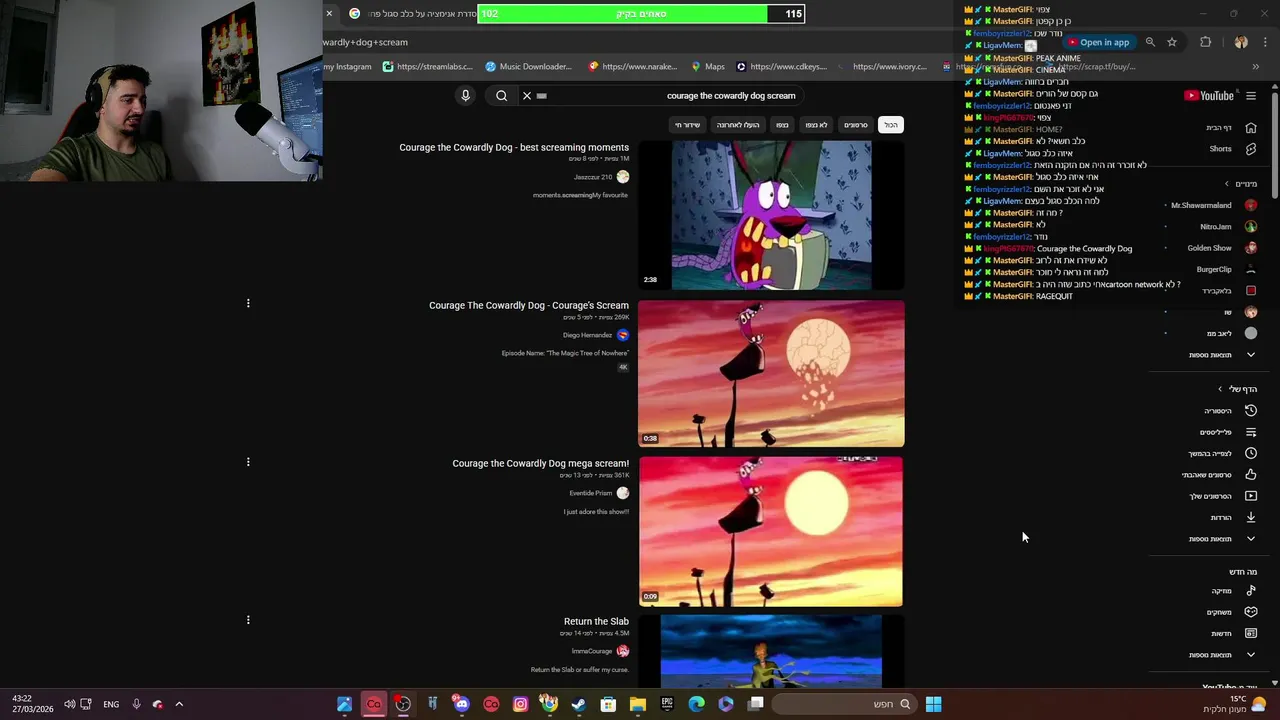Open the Mr.Shawarmaland subscription channel
This screenshot has width=1280, height=720.
[1212, 205]
